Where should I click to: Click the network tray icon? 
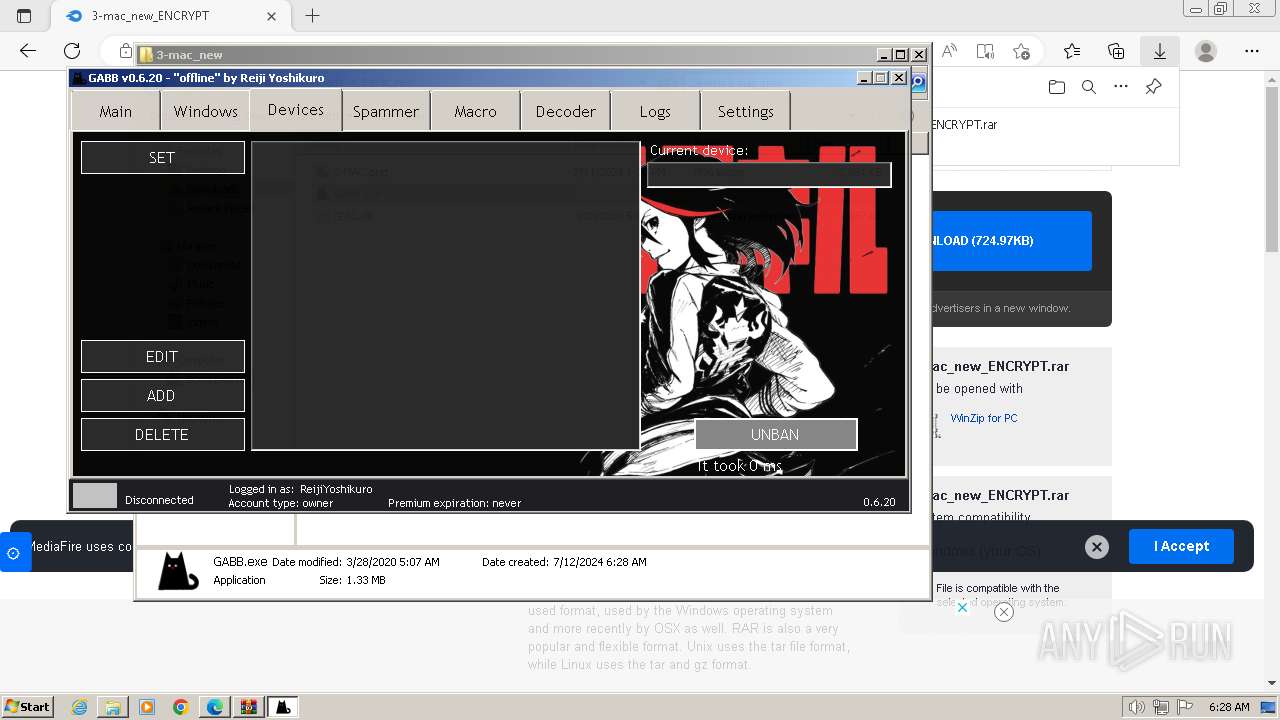pyautogui.click(x=1162, y=707)
